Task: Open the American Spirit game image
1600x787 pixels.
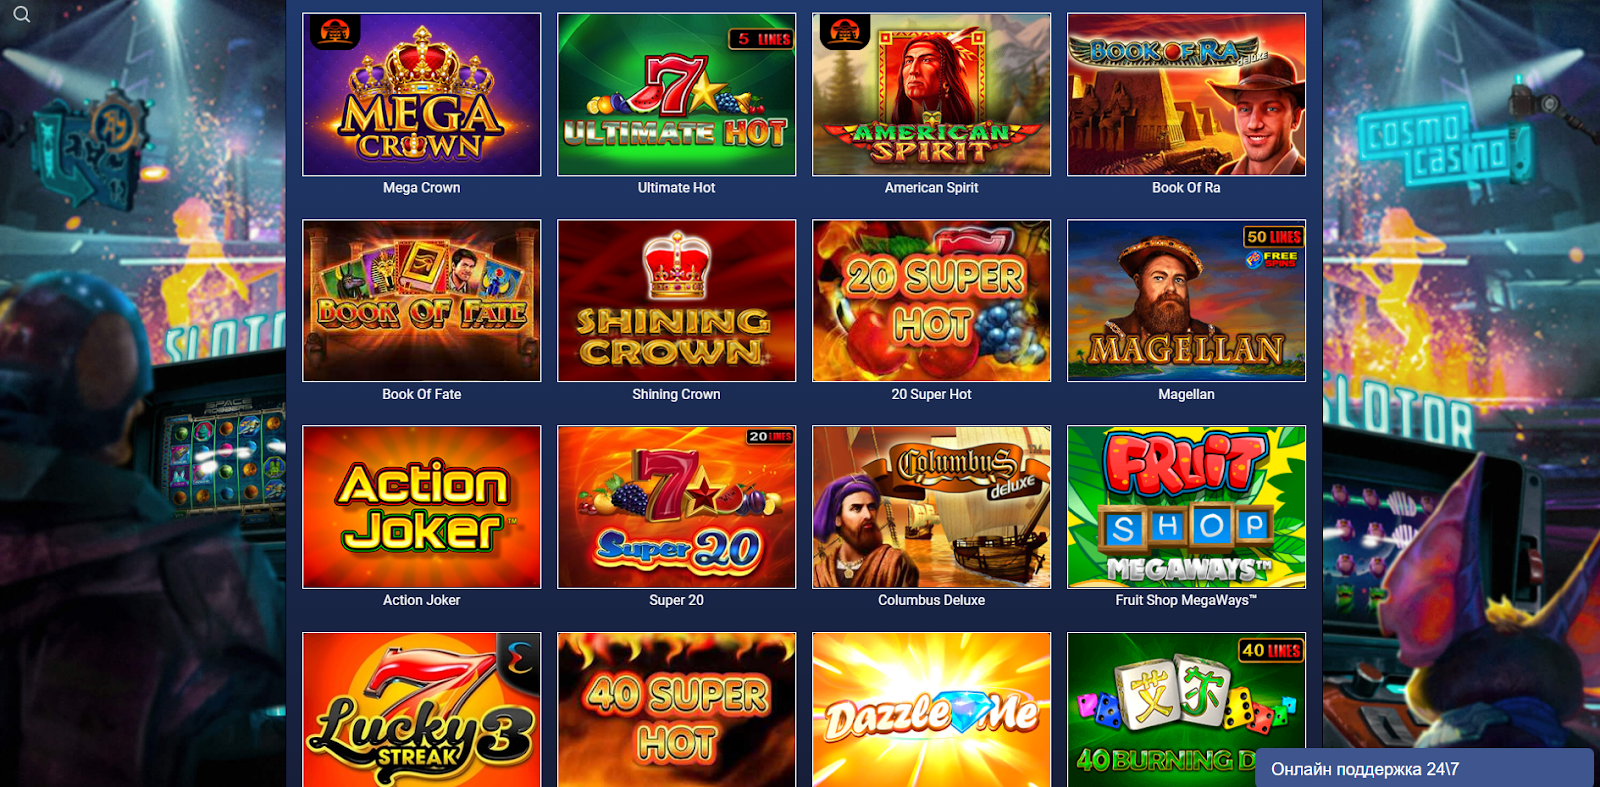Action: pos(931,94)
